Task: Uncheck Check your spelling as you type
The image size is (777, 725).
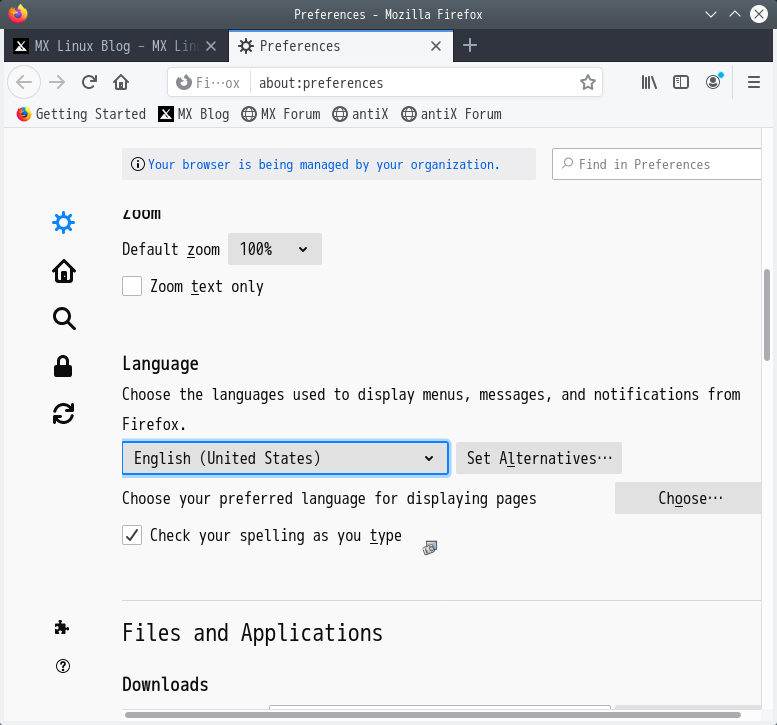Action: tap(132, 535)
